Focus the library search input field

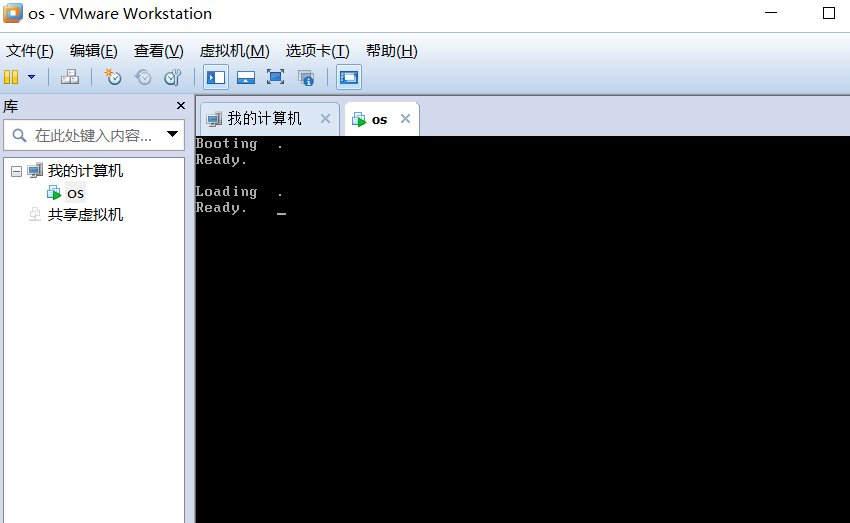click(x=93, y=135)
